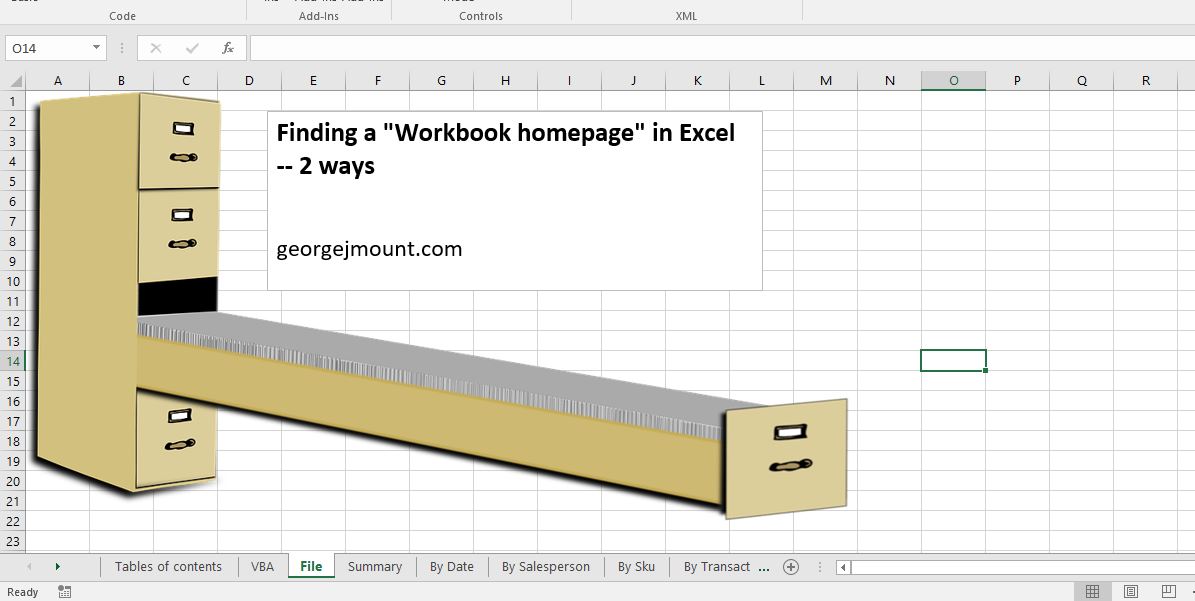Open the By Salesperson sheet tab
This screenshot has height=601, width=1195.
(546, 567)
